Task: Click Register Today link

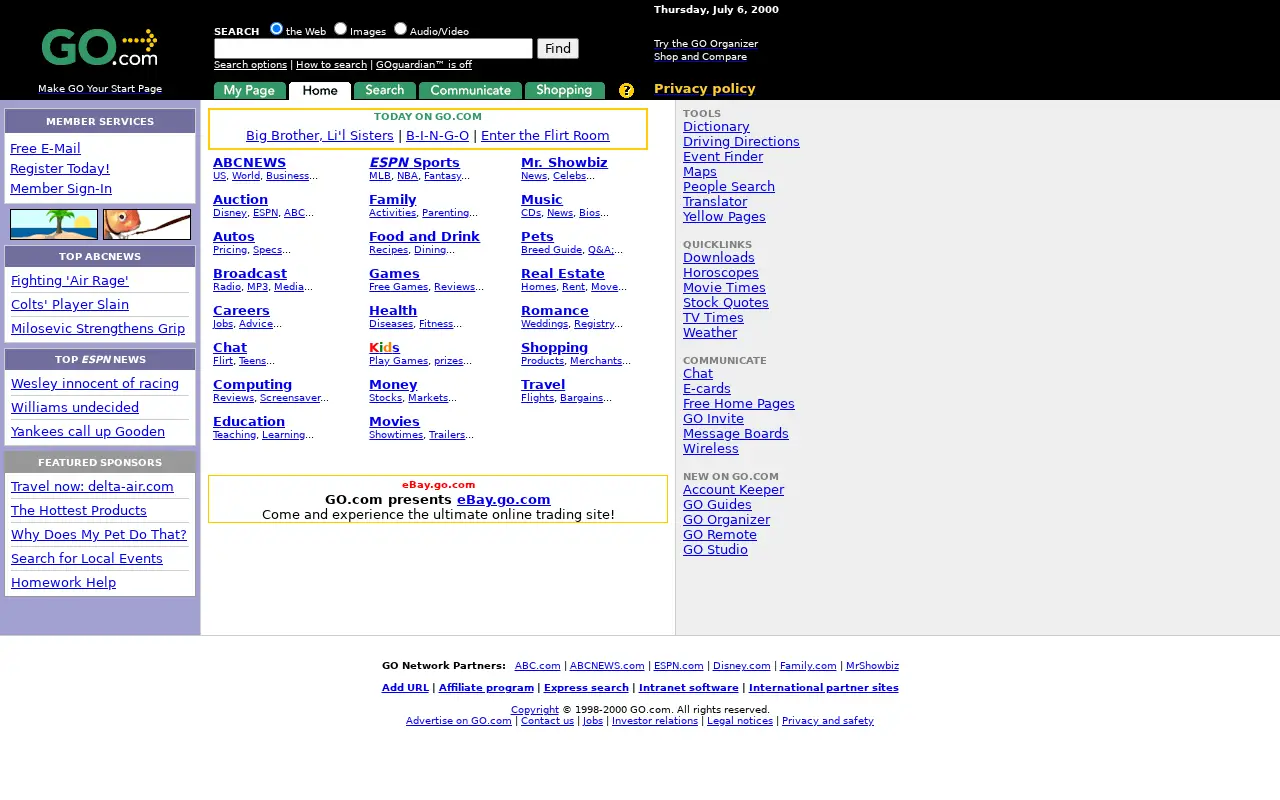Action: (60, 168)
